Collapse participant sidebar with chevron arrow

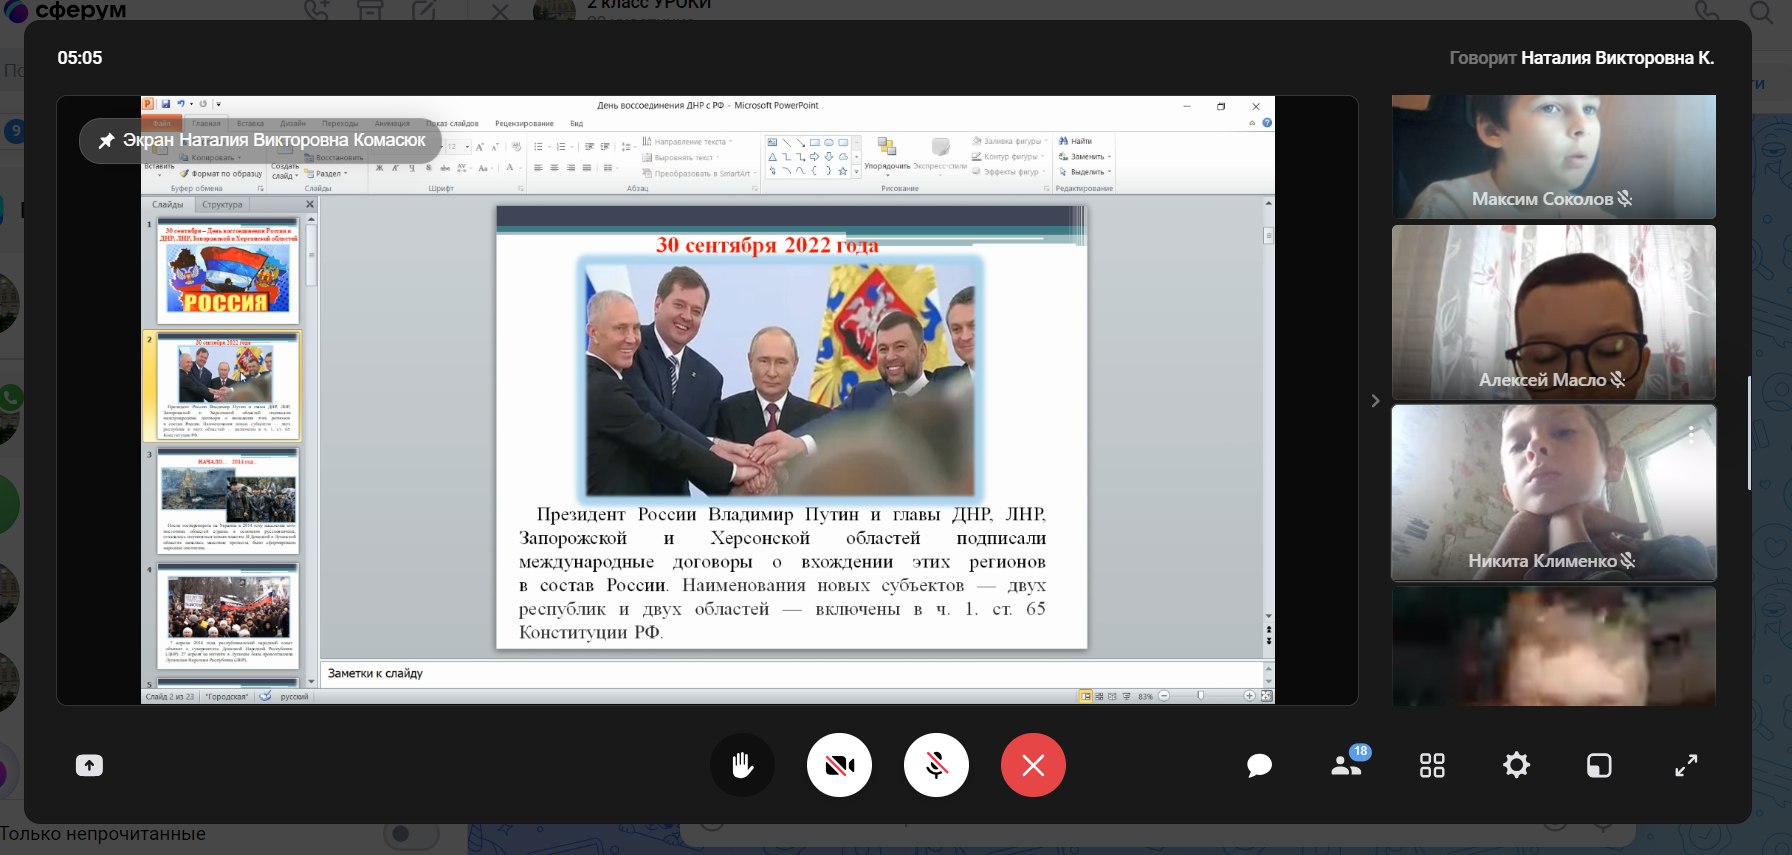pos(1375,401)
